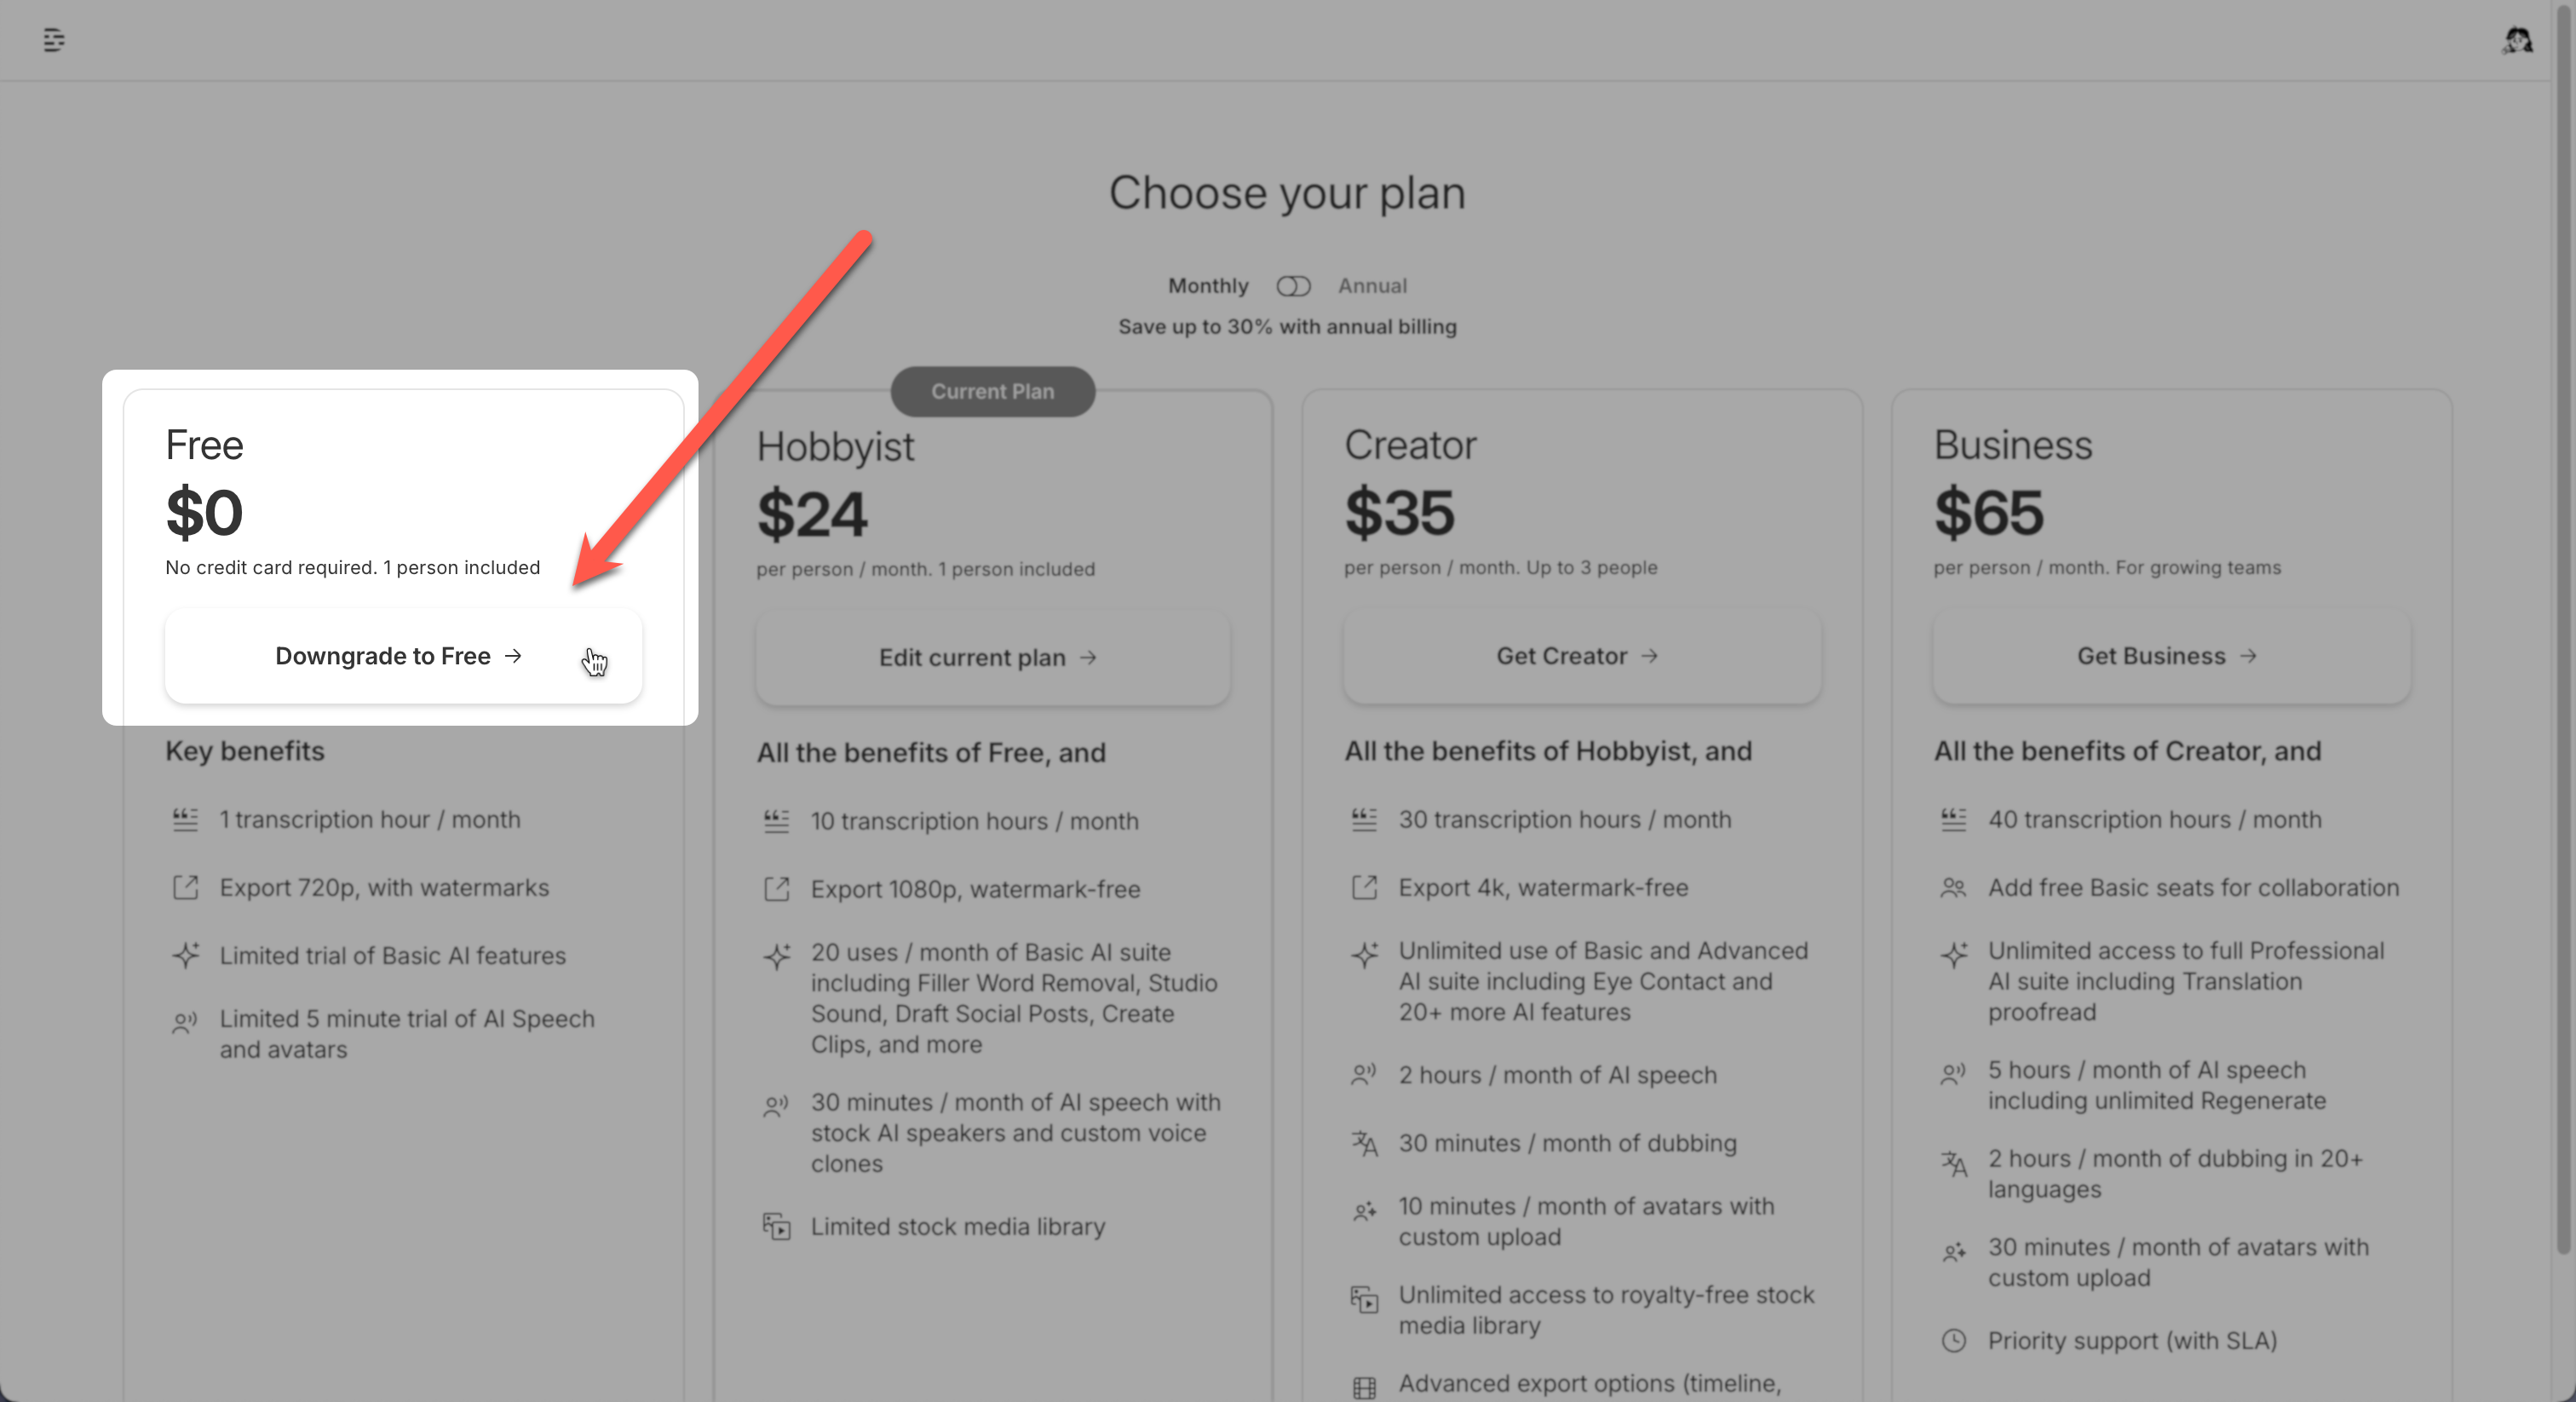Click Get Creator button
The height and width of the screenshot is (1402, 2576).
coord(1581,656)
